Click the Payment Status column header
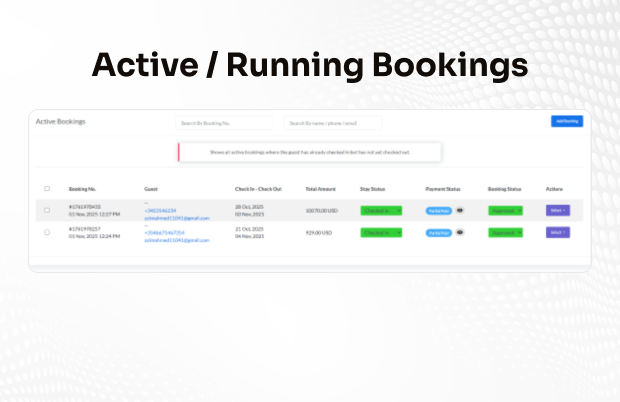The image size is (620, 402). pyautogui.click(x=443, y=189)
